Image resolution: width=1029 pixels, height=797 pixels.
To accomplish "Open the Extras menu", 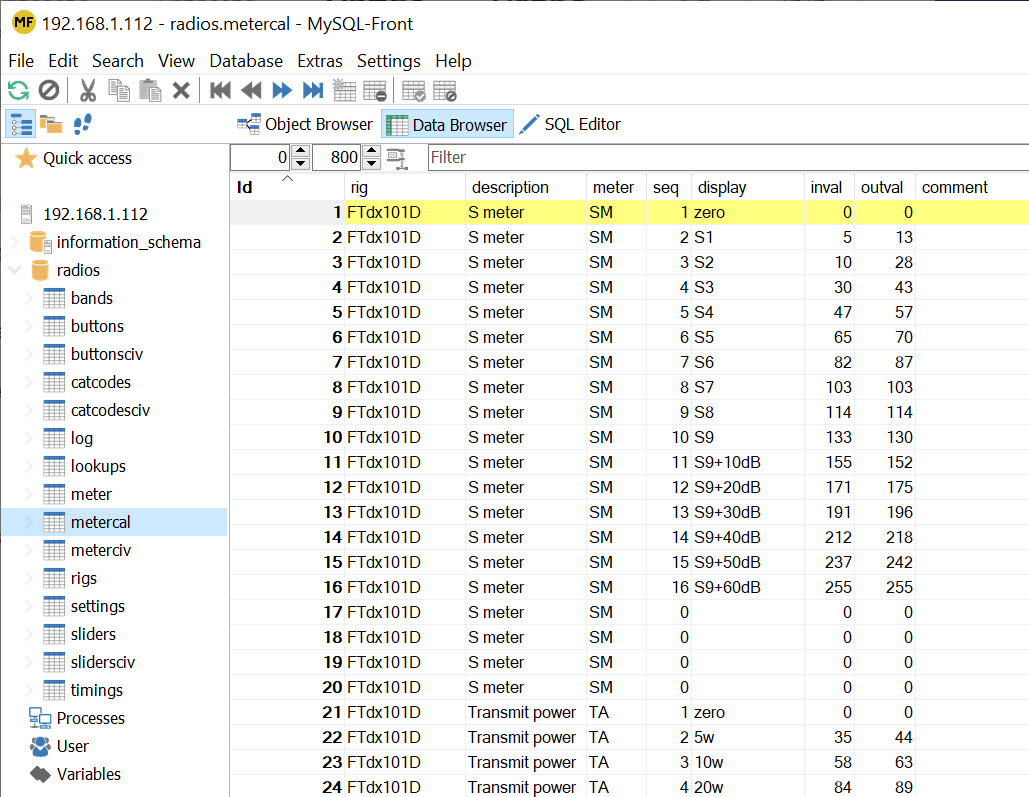I will 319,61.
